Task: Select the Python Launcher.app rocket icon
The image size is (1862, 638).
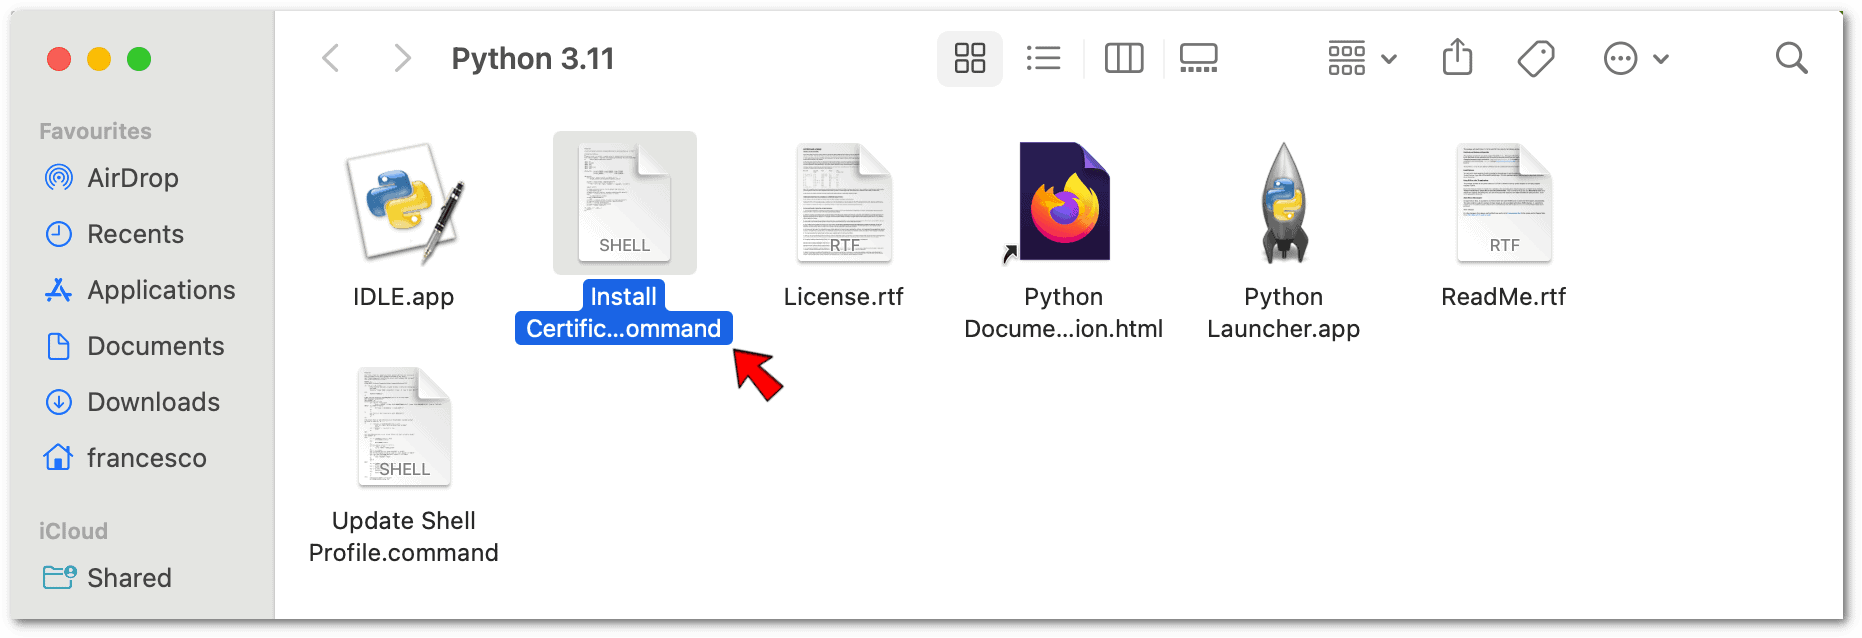Action: tap(1284, 204)
